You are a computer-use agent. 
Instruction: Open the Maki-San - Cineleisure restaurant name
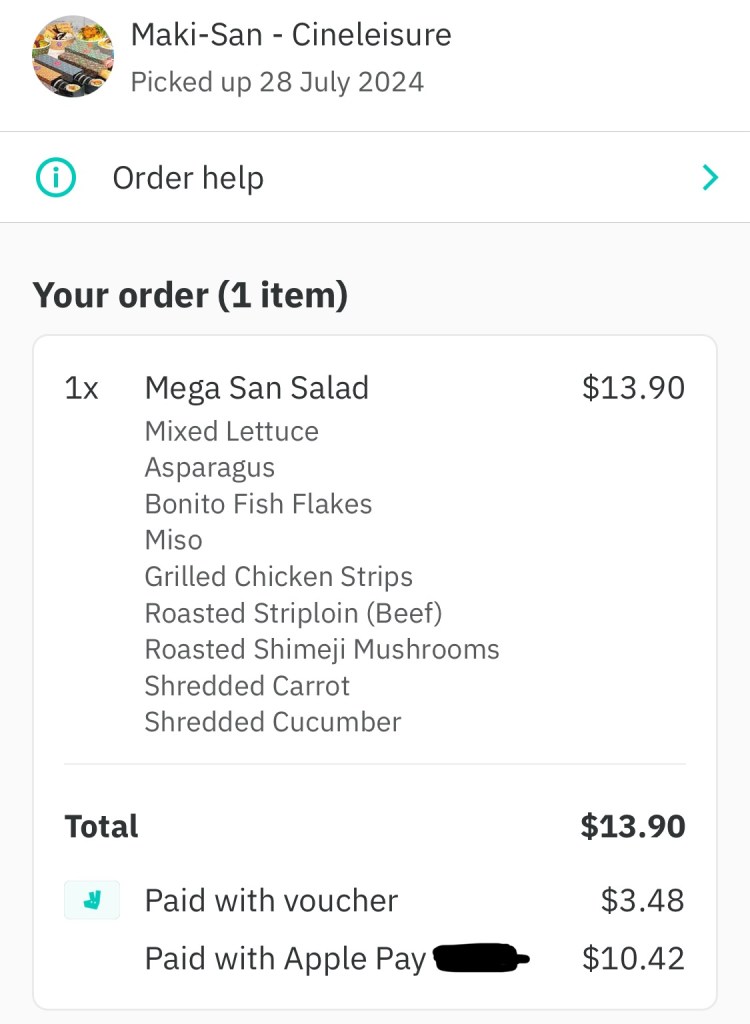tap(291, 36)
